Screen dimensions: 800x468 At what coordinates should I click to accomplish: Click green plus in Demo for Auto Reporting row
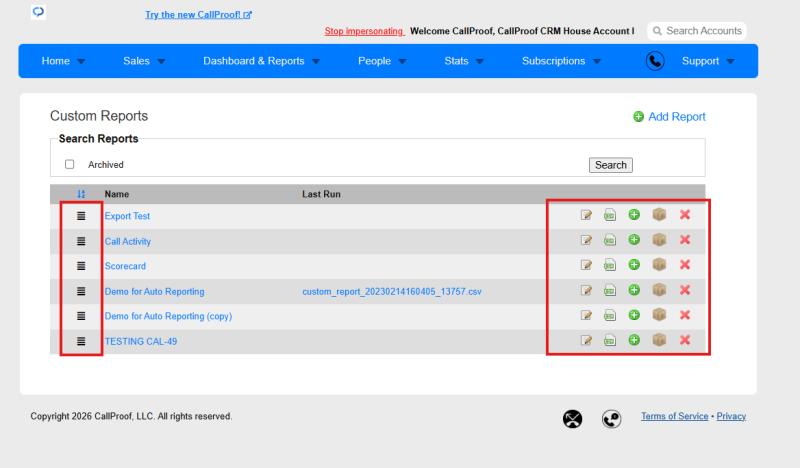coord(634,290)
